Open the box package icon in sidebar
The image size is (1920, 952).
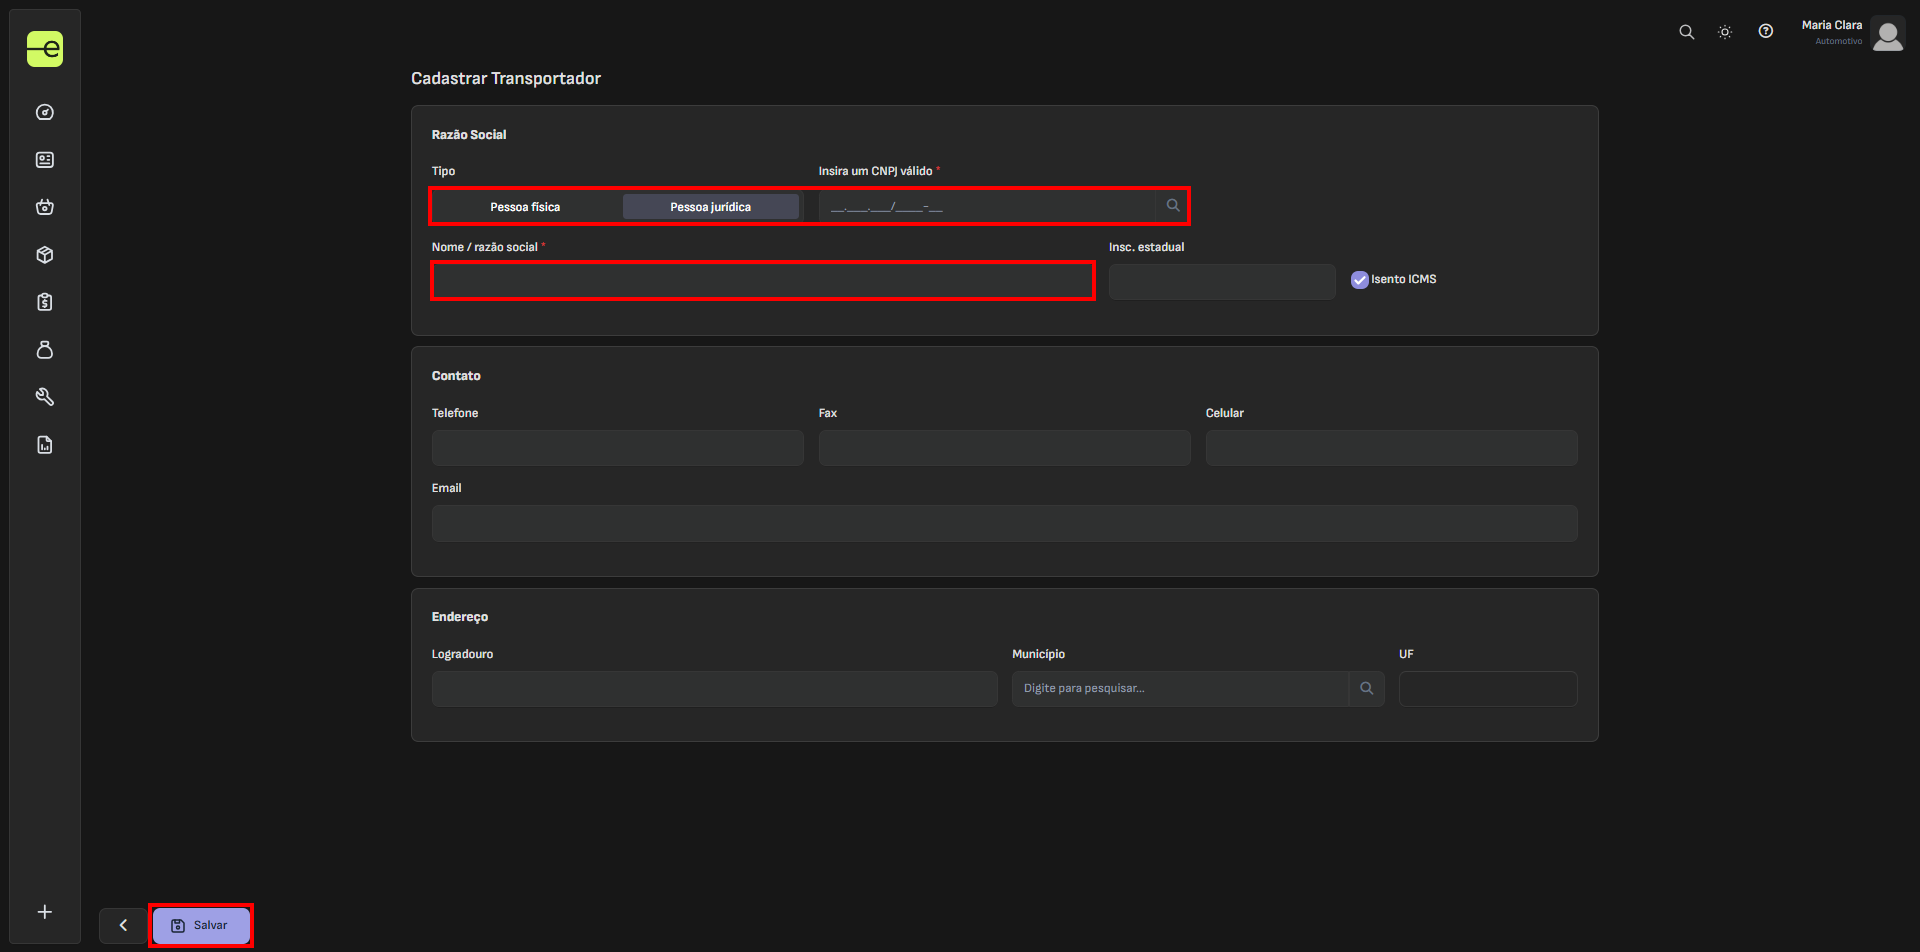point(45,255)
